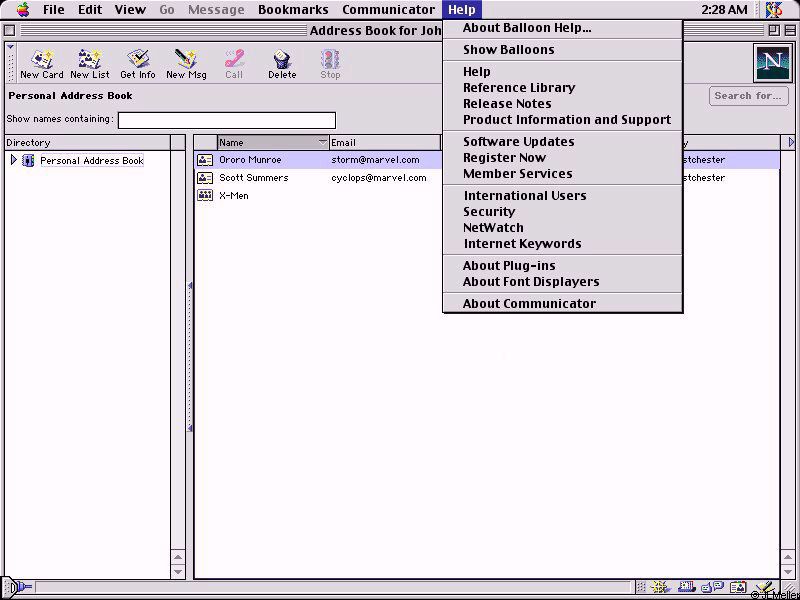The width and height of the screenshot is (800, 600).
Task: Open Navigator from the component bar
Action: click(x=660, y=587)
